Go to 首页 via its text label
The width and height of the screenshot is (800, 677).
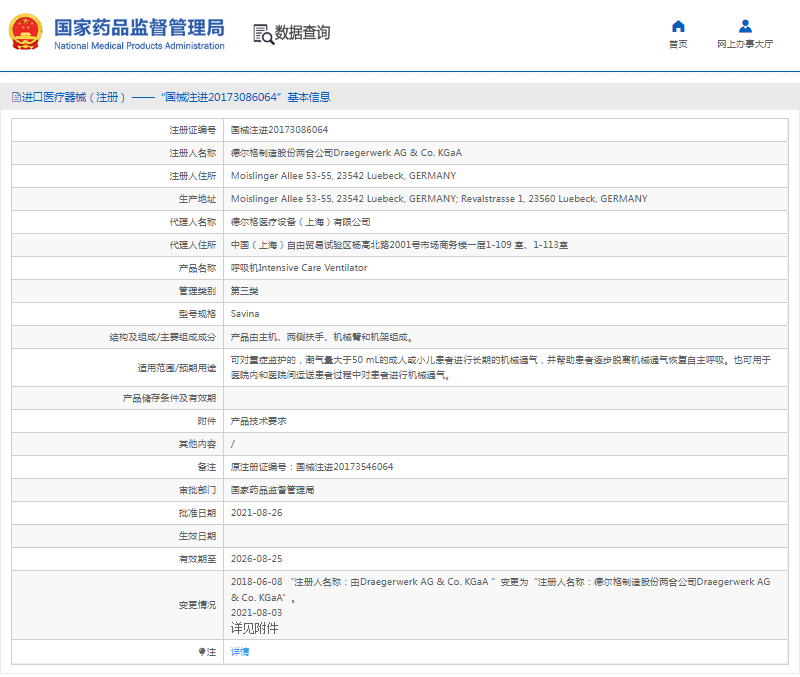[x=678, y=44]
